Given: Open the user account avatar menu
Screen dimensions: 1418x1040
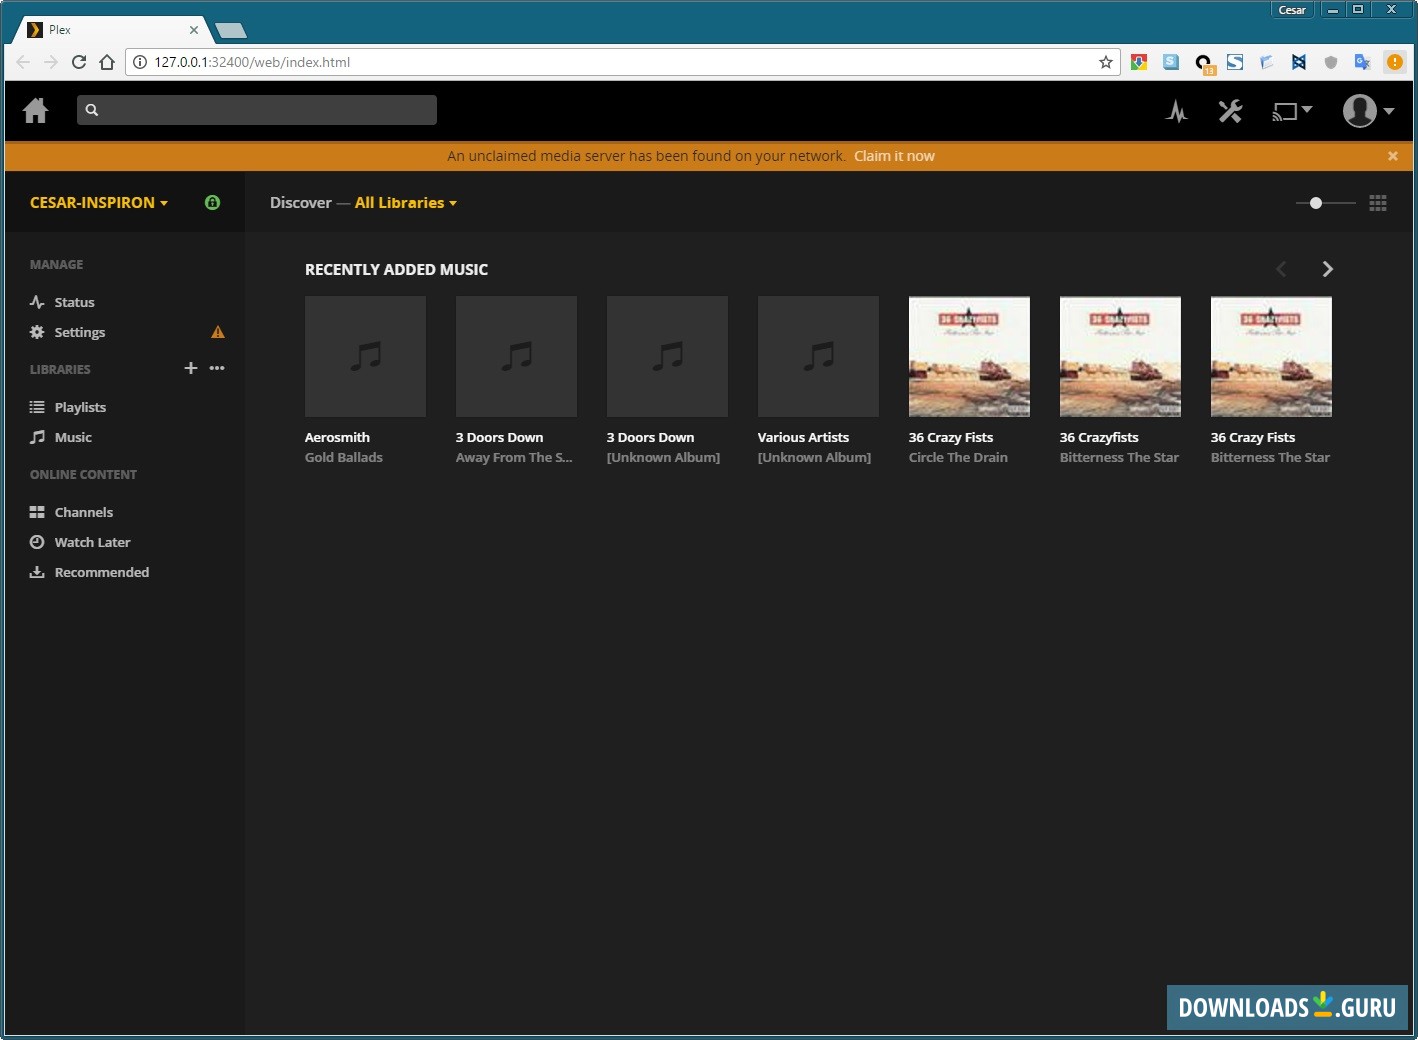Looking at the screenshot, I should click(x=1368, y=111).
